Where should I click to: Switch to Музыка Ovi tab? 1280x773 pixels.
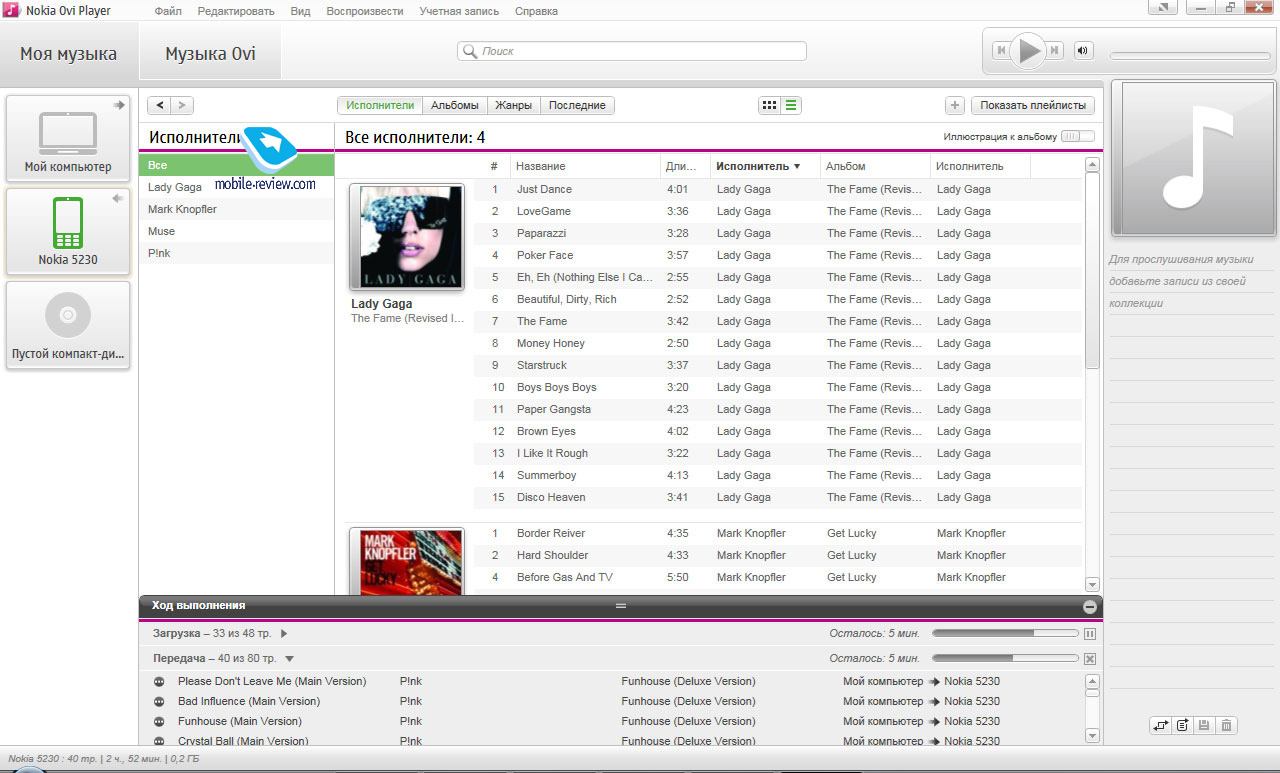(x=210, y=54)
